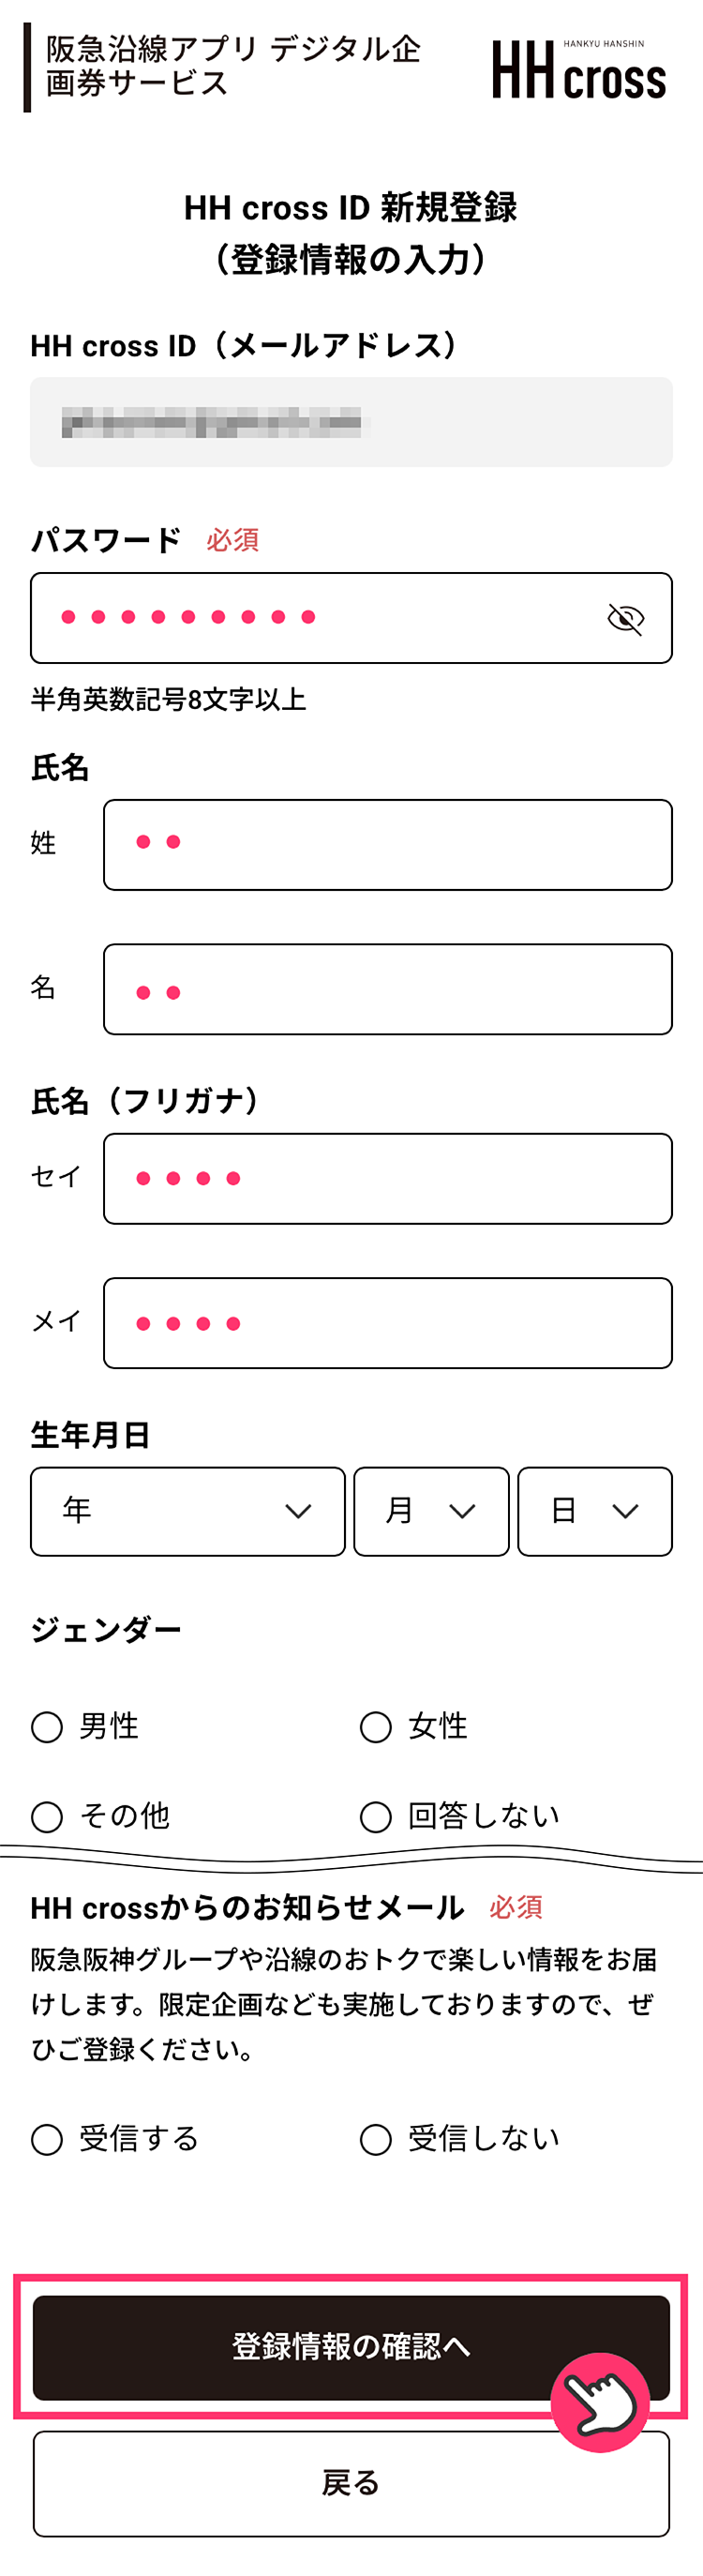Expand the 月 birth month dropdown
Screen dimensions: 703x2576
pyautogui.click(x=431, y=1510)
